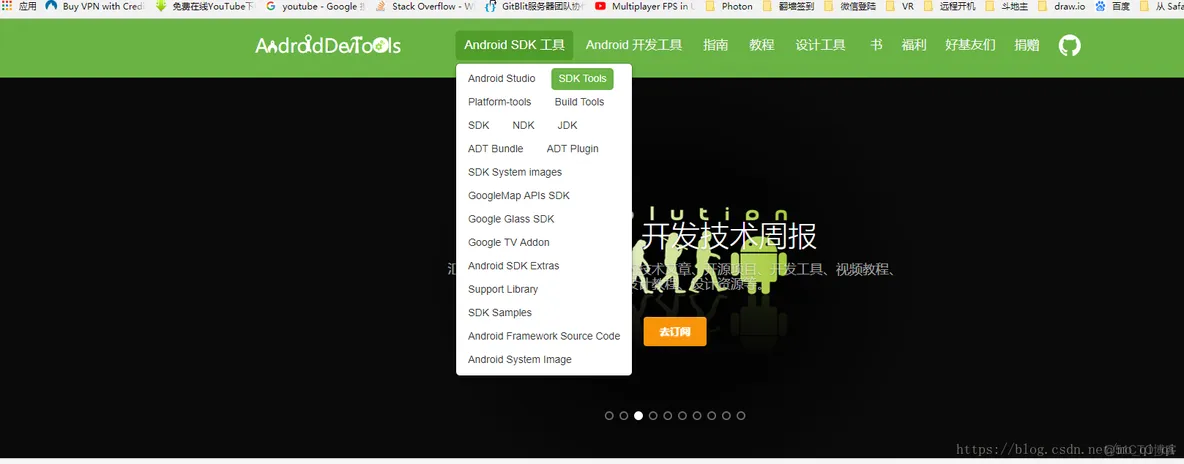Select Support Library in the dropdown
1184x464 pixels.
coord(503,289)
